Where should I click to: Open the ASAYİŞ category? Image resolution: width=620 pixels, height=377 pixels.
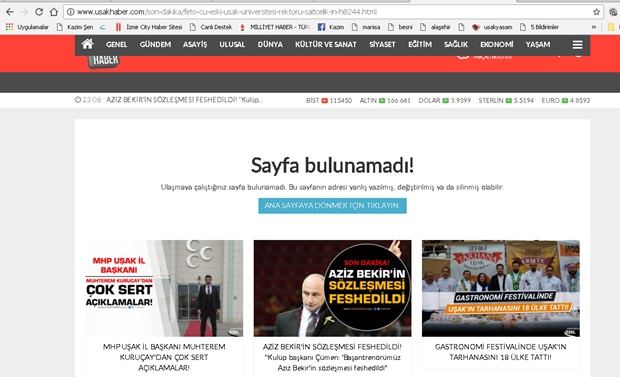tap(195, 45)
